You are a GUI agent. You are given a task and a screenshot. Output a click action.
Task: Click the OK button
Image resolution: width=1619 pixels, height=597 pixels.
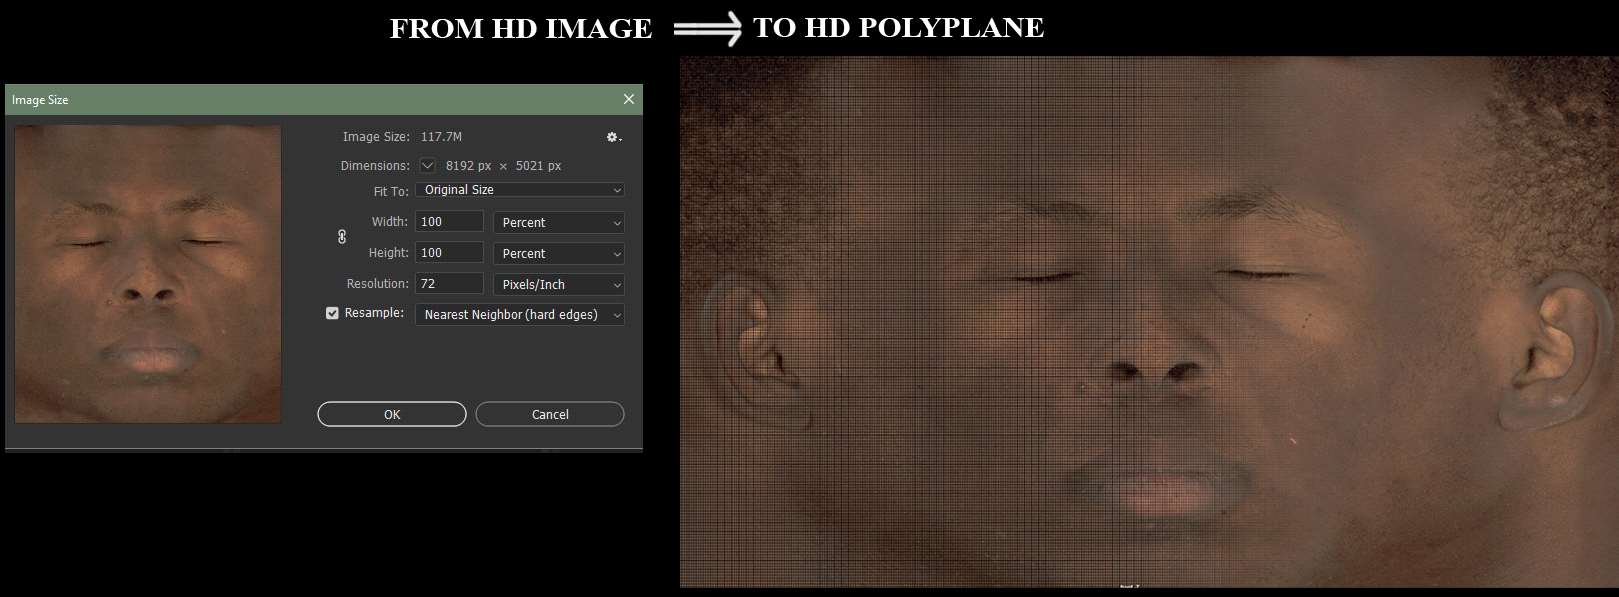point(392,414)
